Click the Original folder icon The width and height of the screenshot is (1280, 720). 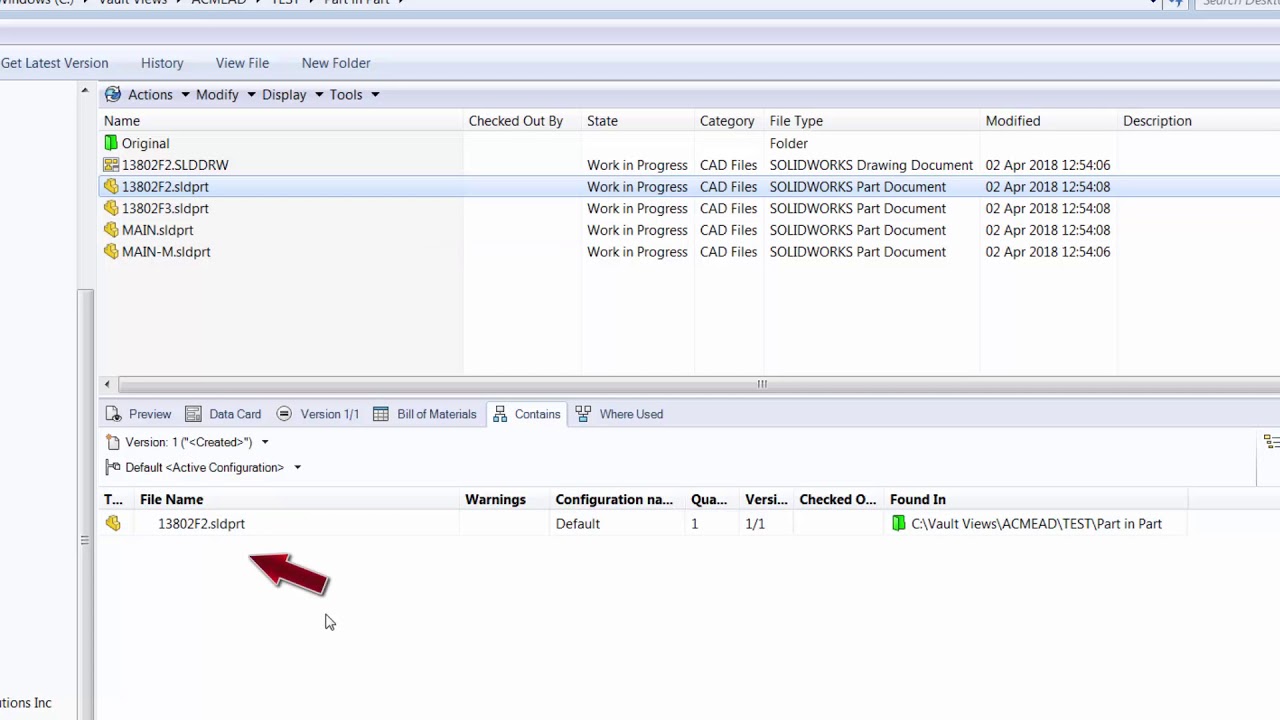[111, 143]
